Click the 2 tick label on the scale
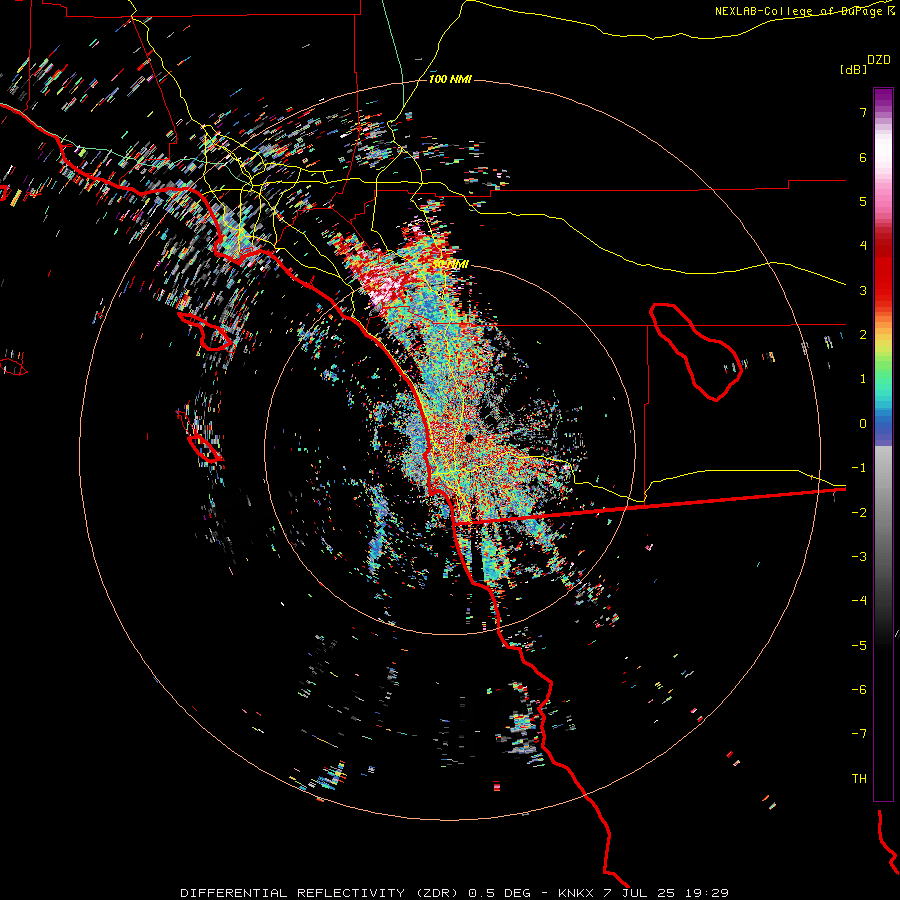 (863, 335)
